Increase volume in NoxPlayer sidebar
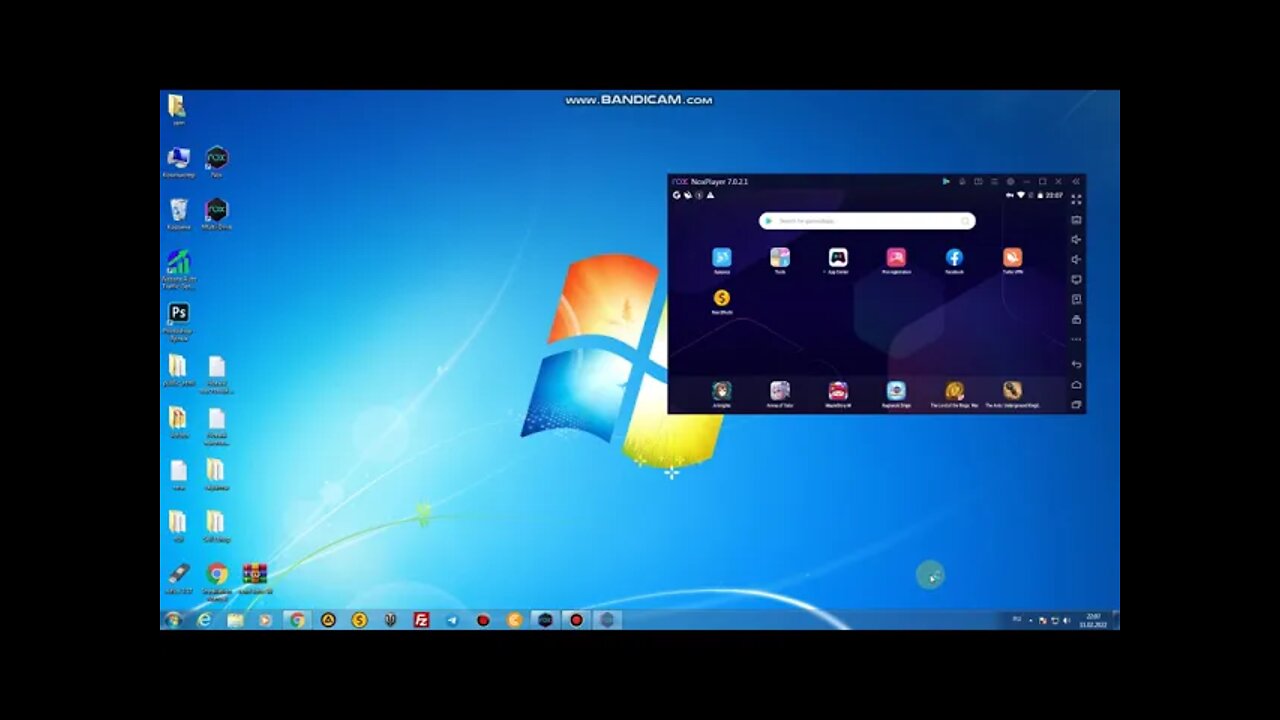 point(1076,240)
